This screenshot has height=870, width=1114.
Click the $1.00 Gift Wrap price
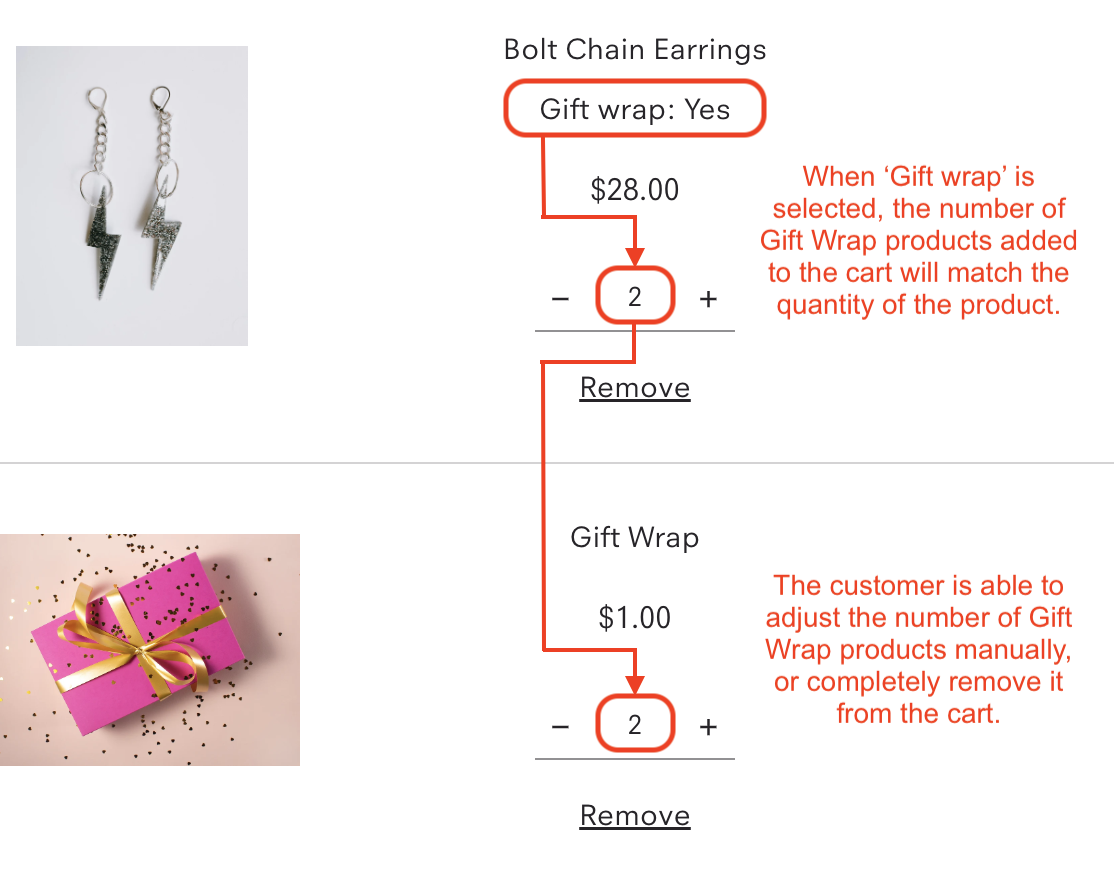[634, 618]
